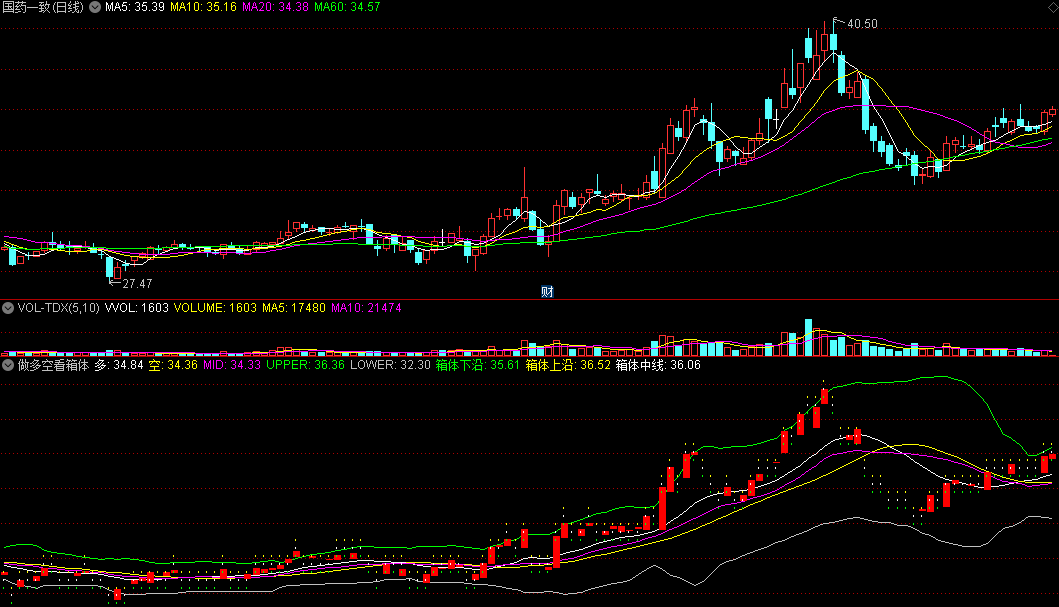Viewport: 1059px width, 607px height.
Task: Select the MA10: 35.16 moving average label
Action: 203,7
